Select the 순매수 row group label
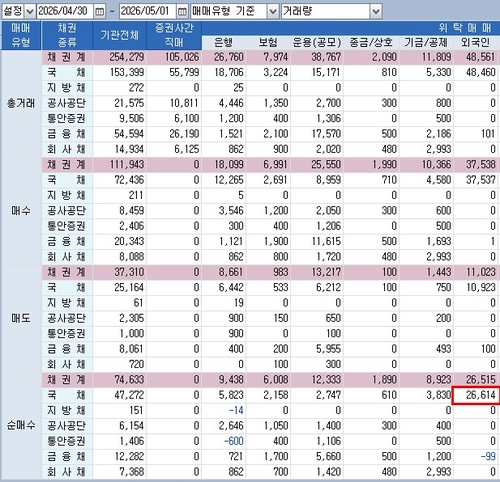The height and width of the screenshot is (482, 500). 21,426
